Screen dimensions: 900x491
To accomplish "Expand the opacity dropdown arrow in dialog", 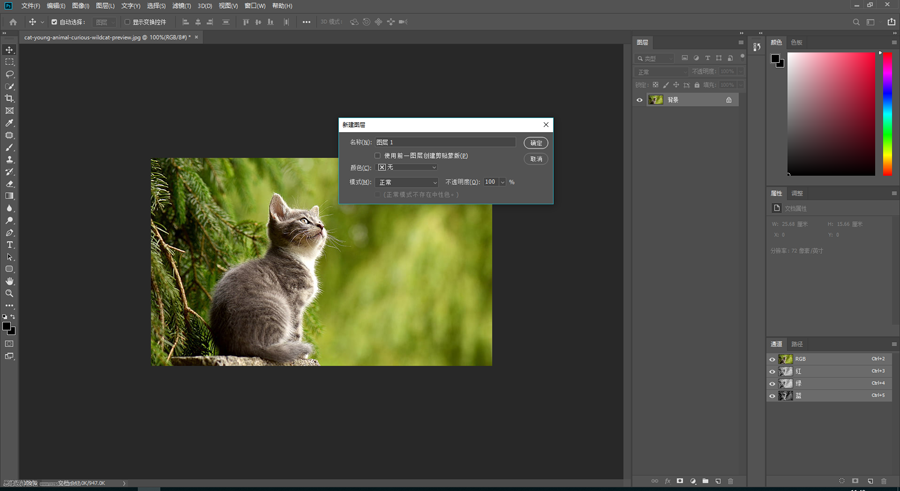I will pos(503,182).
